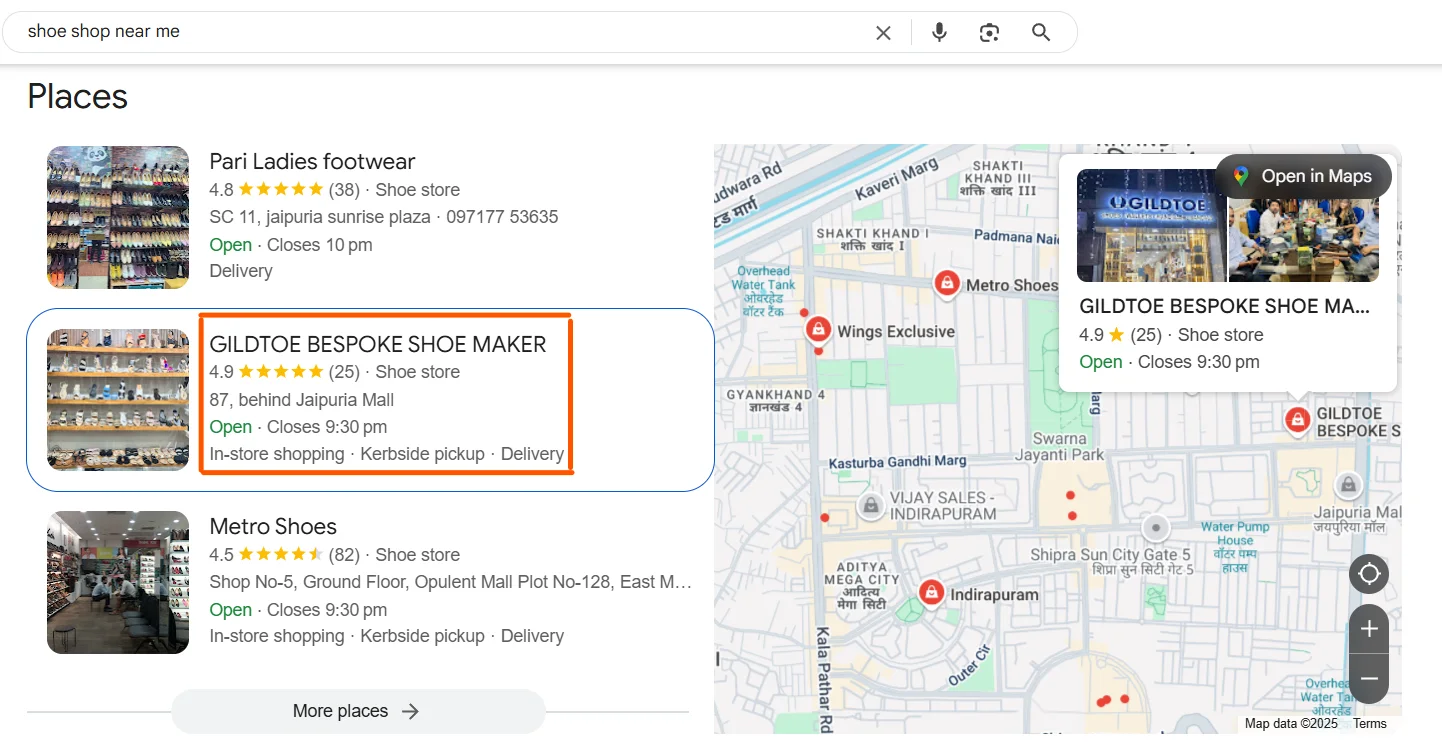
Task: Click Metro Shoes rating 4.5 (82)
Action: pos(284,554)
